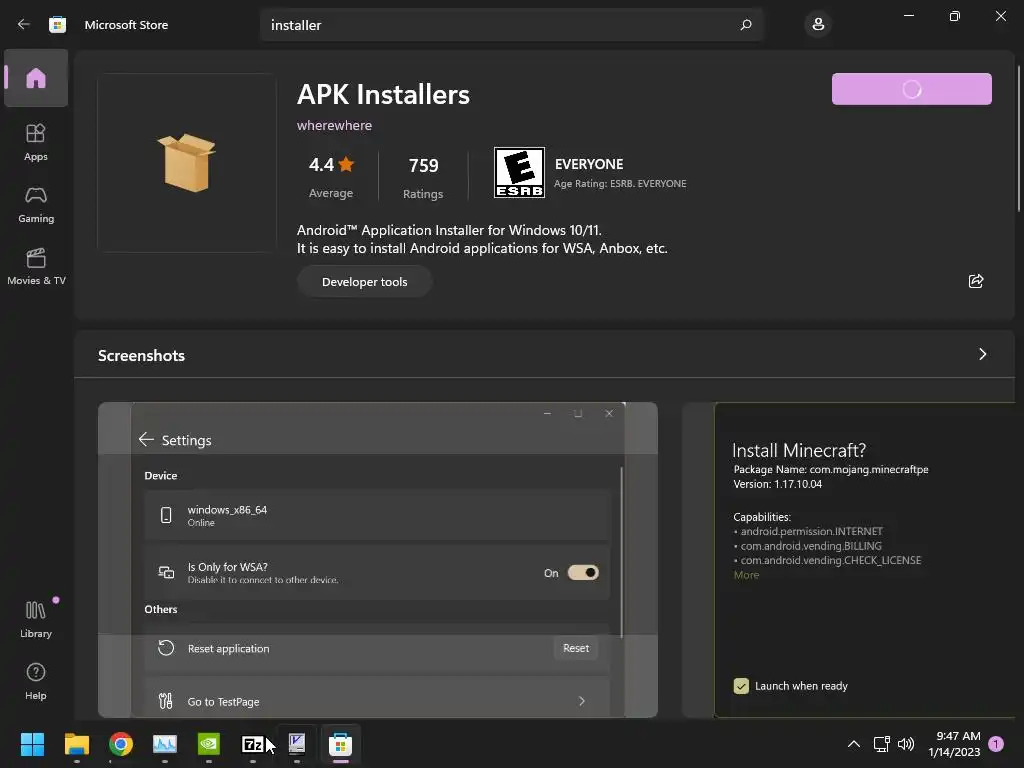Click the search magnifier icon

(x=746, y=25)
